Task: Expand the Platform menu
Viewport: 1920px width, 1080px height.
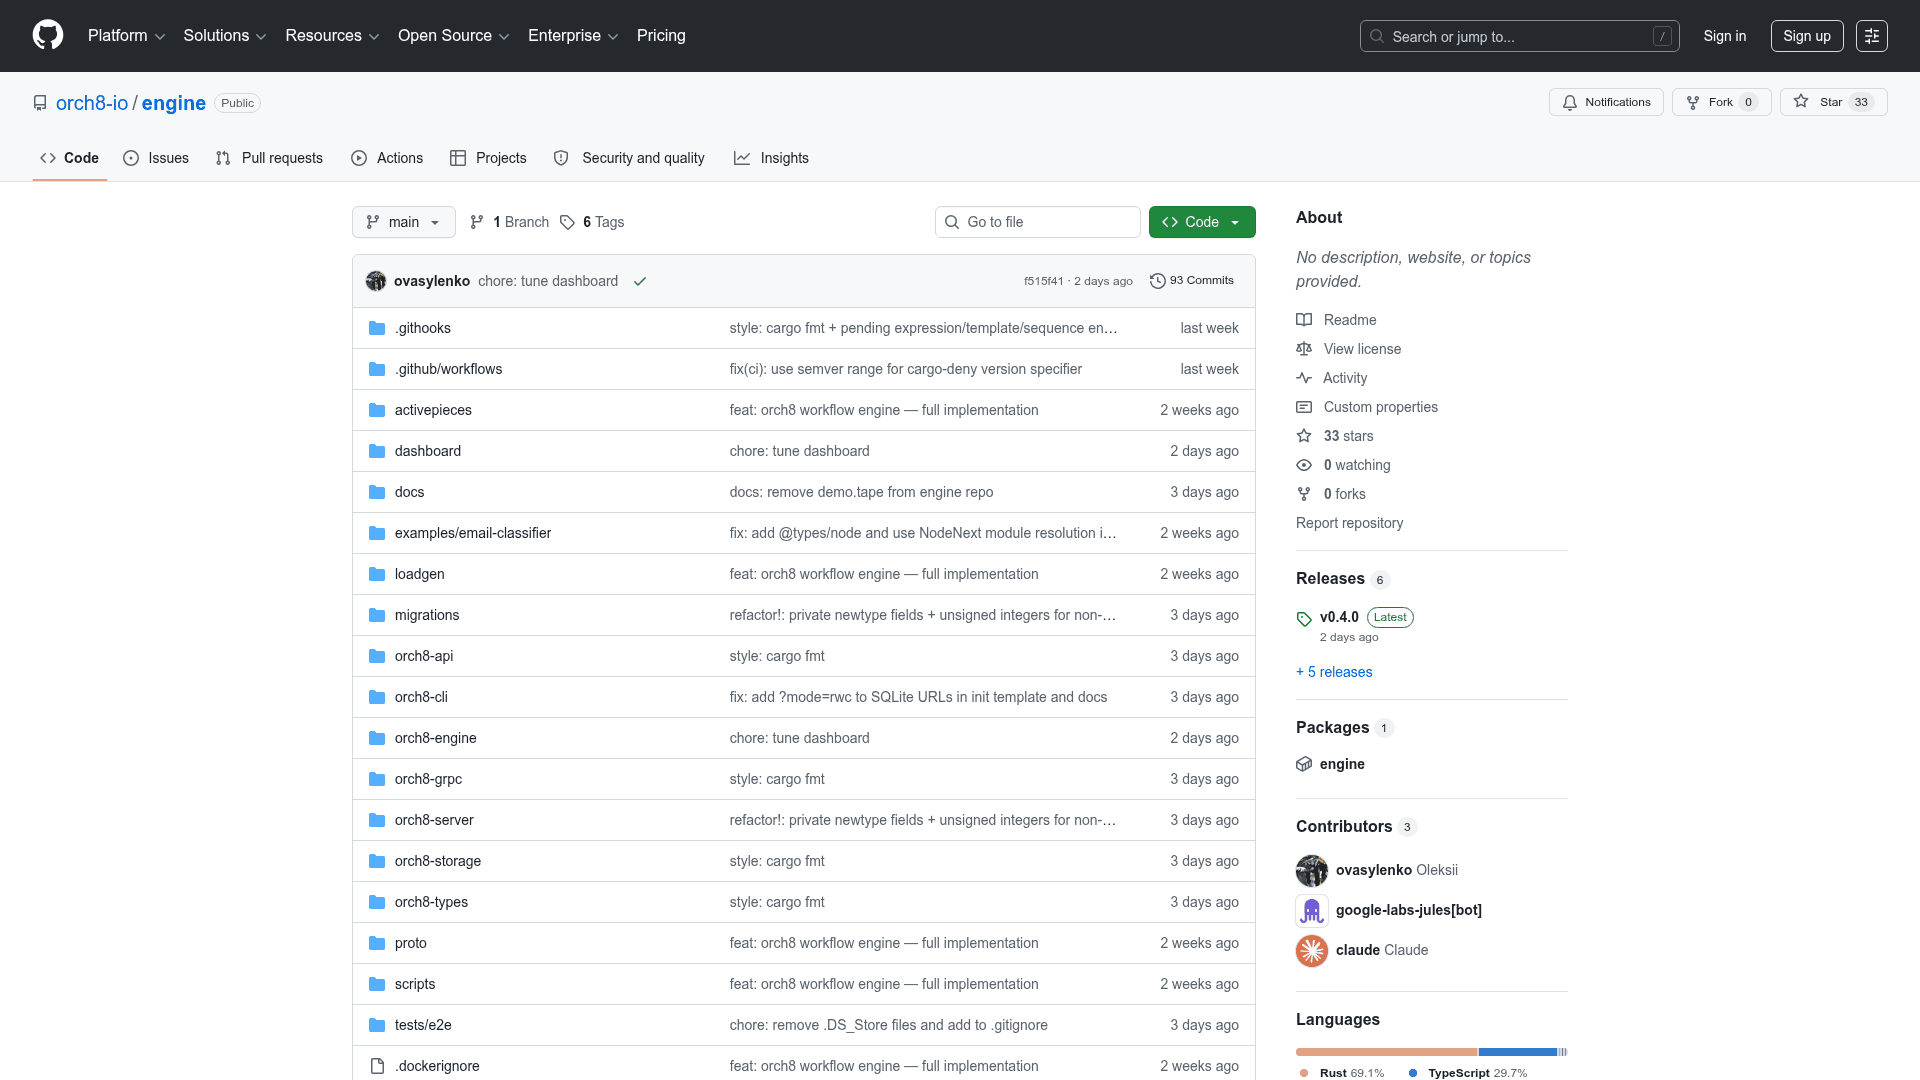Action: 126,36
